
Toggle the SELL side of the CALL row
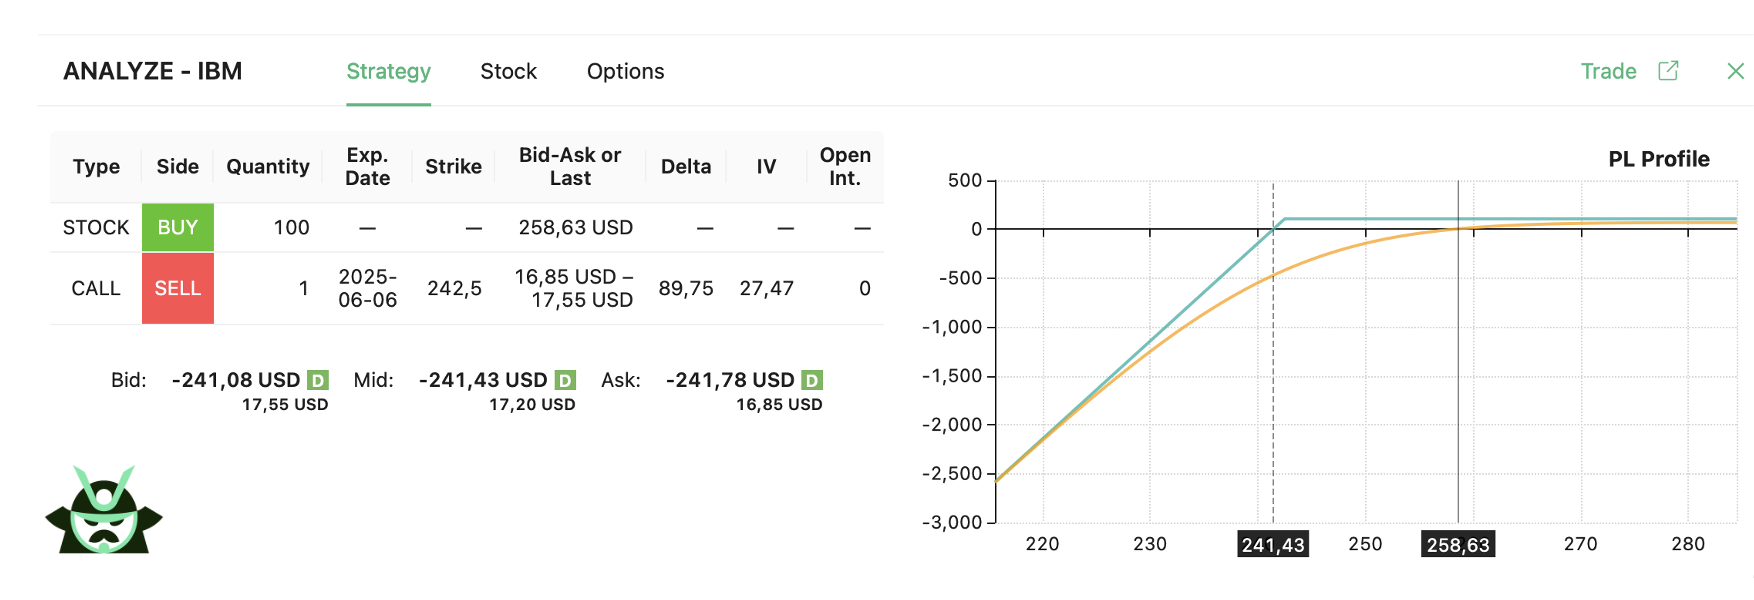pos(178,288)
